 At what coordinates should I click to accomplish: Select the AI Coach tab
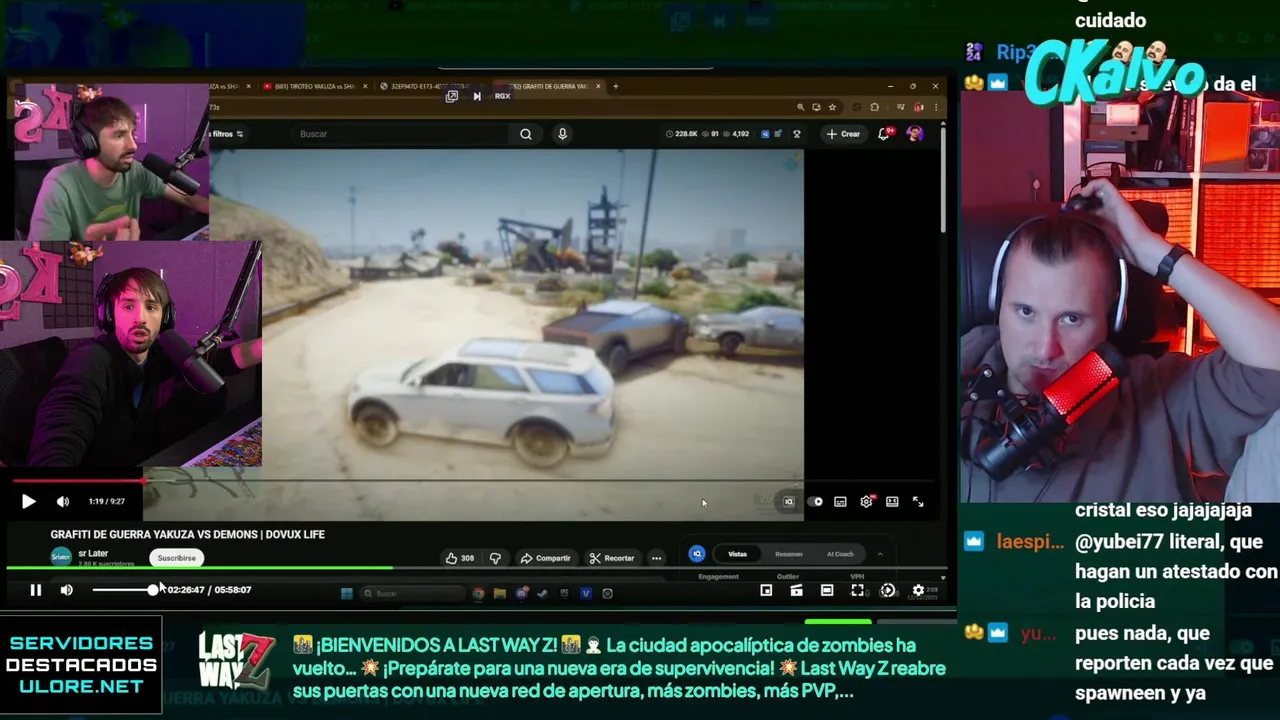click(840, 554)
